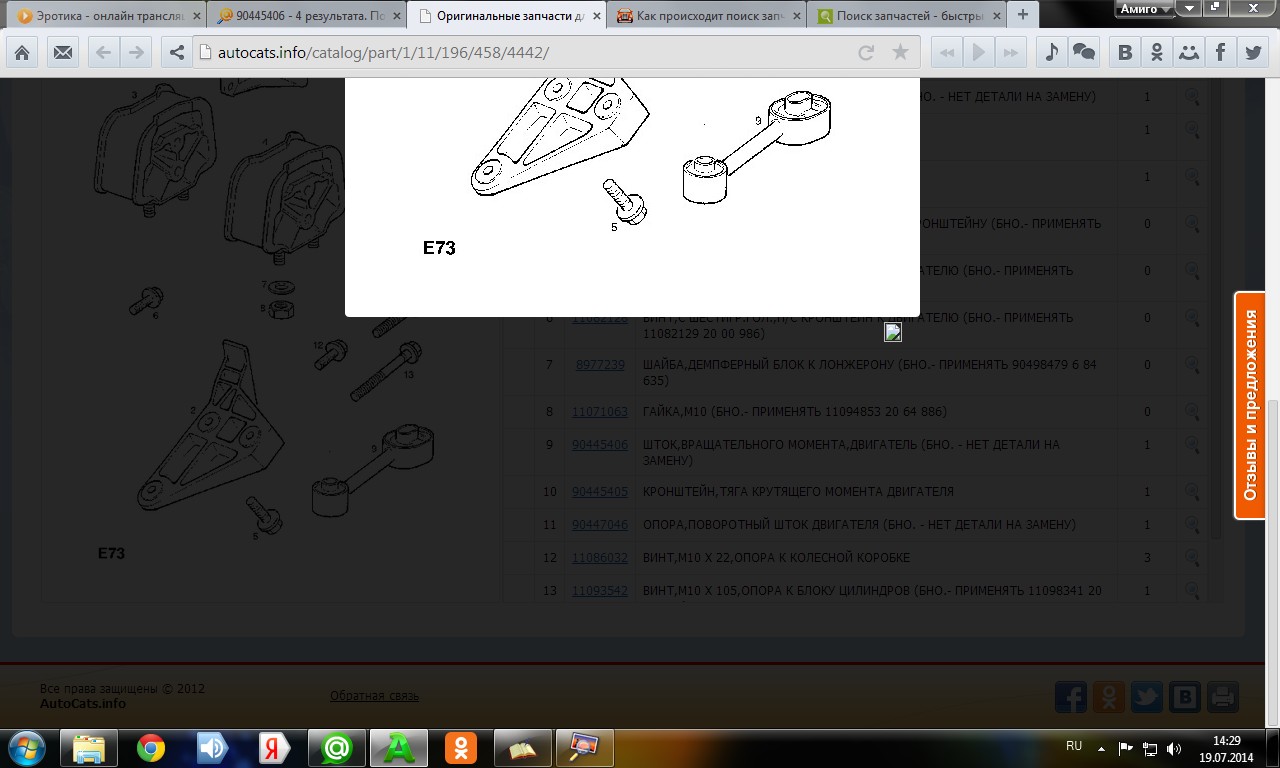Viewport: 1280px width, 768px height.
Task: Open the mail envelope icon in toolbar
Action: pos(63,53)
